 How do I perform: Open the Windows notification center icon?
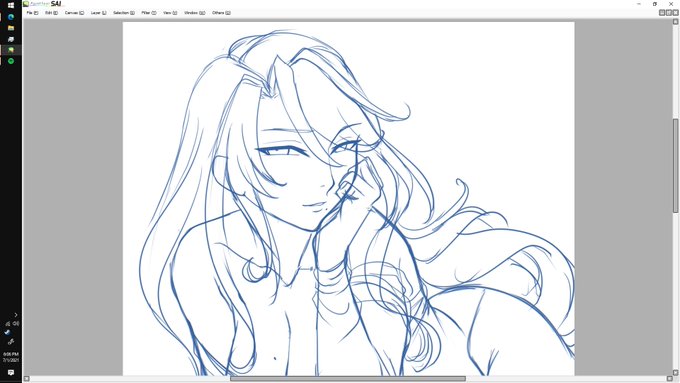tap(11, 373)
